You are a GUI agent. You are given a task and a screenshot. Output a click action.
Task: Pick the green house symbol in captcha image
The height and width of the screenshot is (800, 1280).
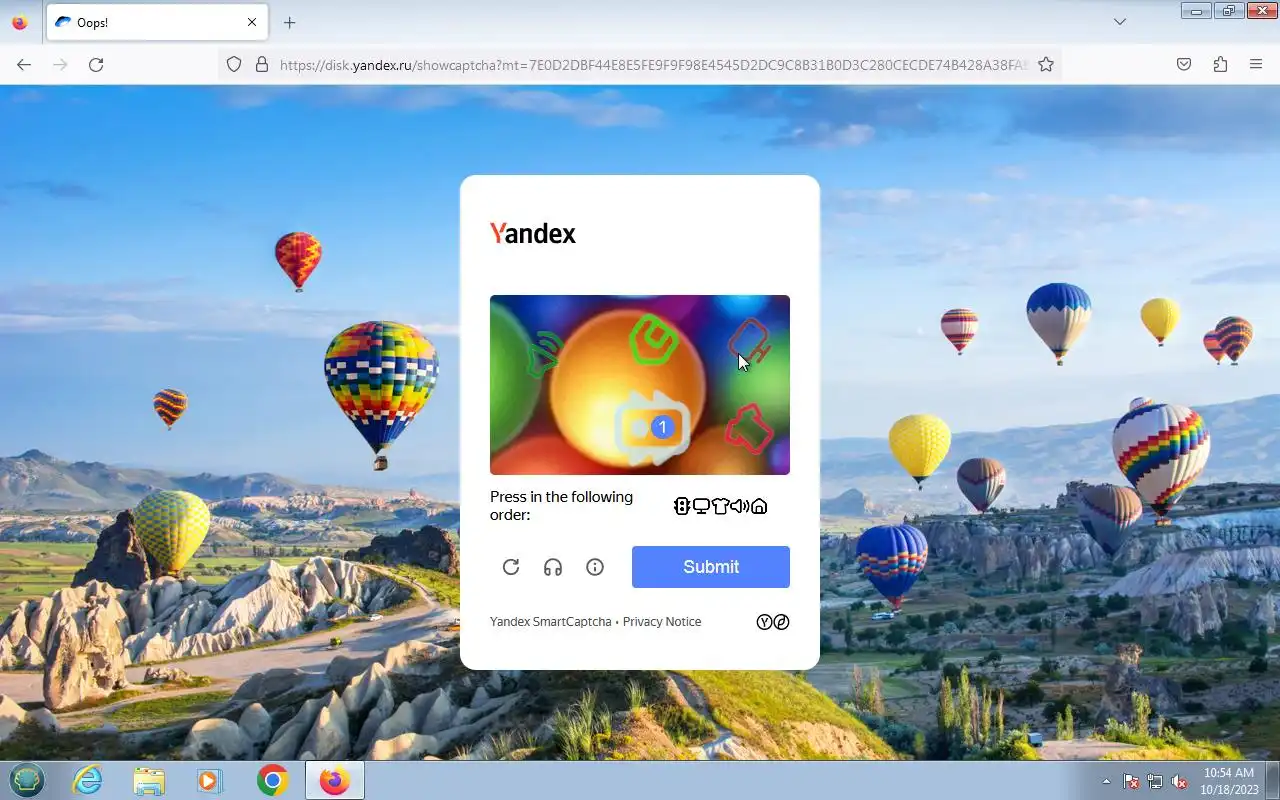tap(654, 339)
